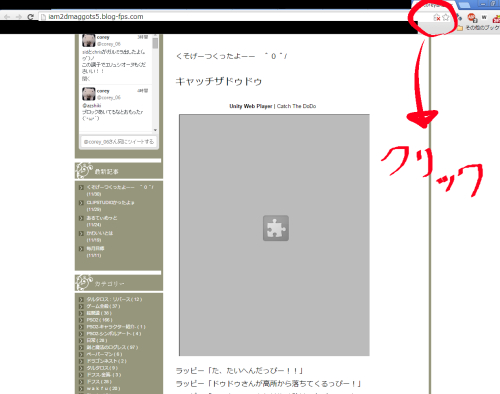Click the Catch The DoDo link

point(296,106)
